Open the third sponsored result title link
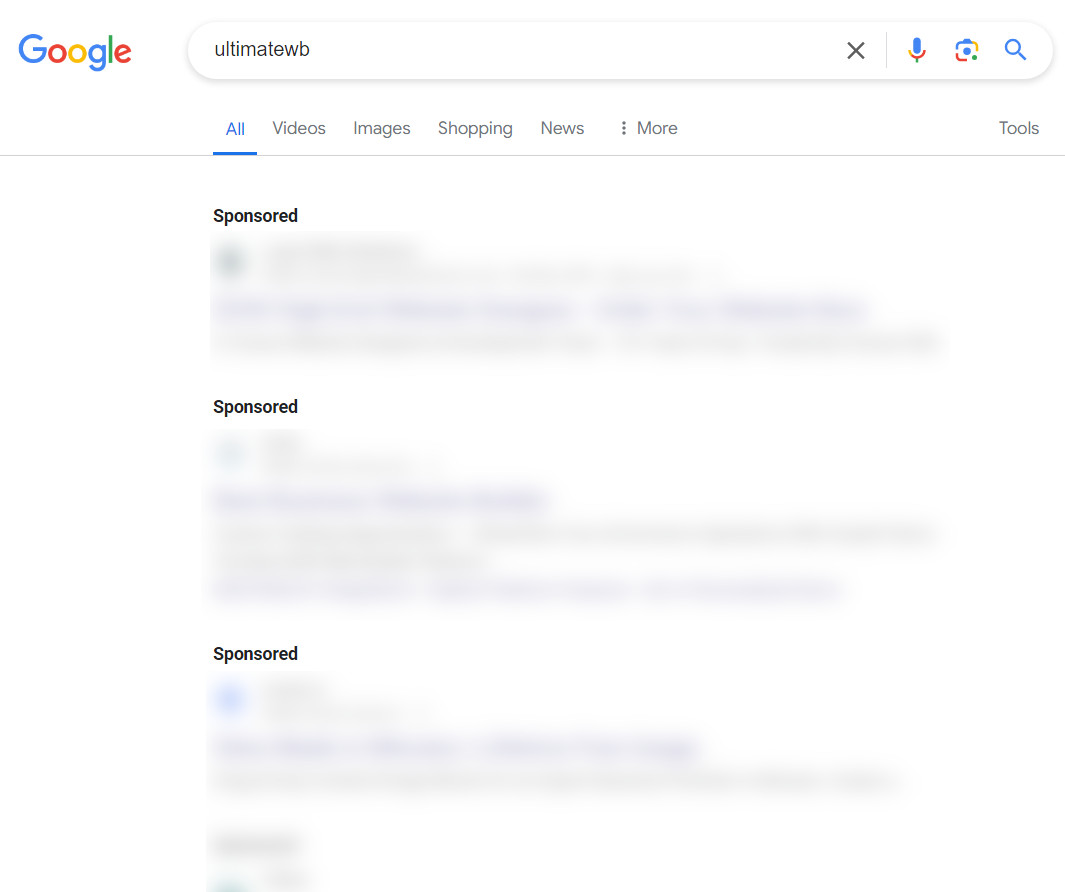This screenshot has height=892, width=1065. [455, 747]
